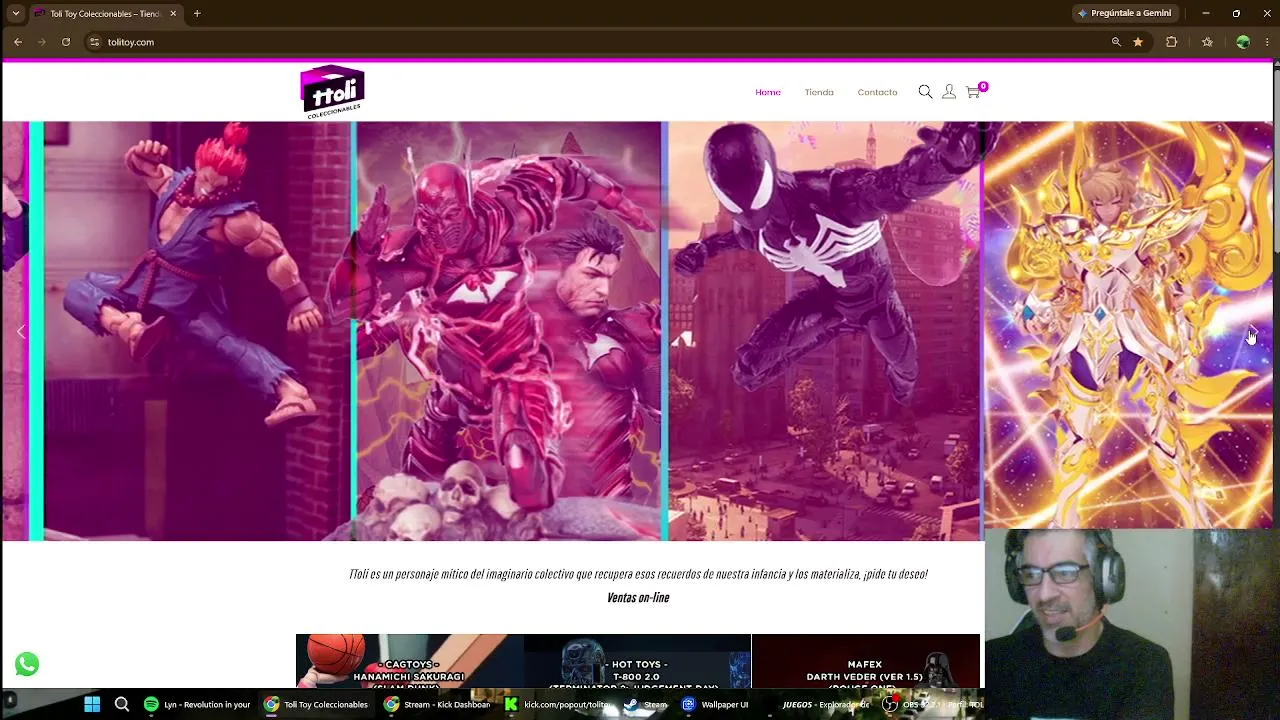Open the Chrome profile avatar
1280x720 pixels.
click(x=1243, y=42)
